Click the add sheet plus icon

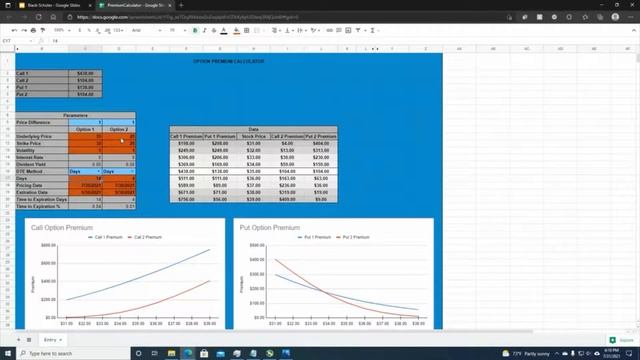tap(18, 340)
